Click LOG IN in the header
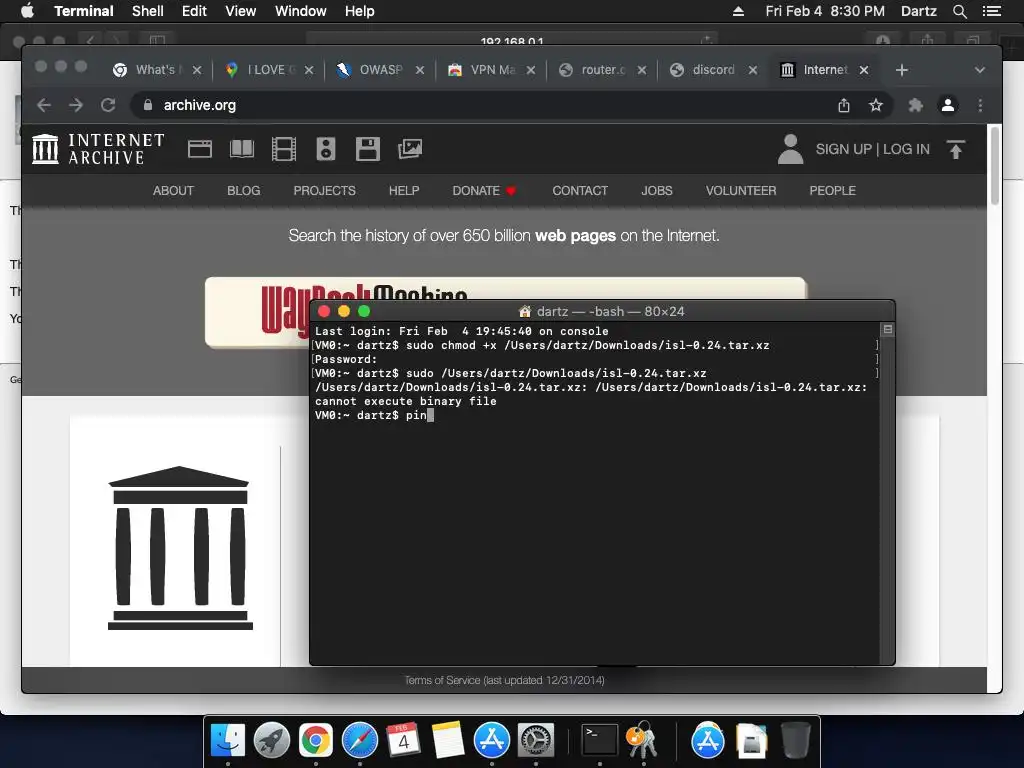1024x768 pixels. (x=906, y=149)
